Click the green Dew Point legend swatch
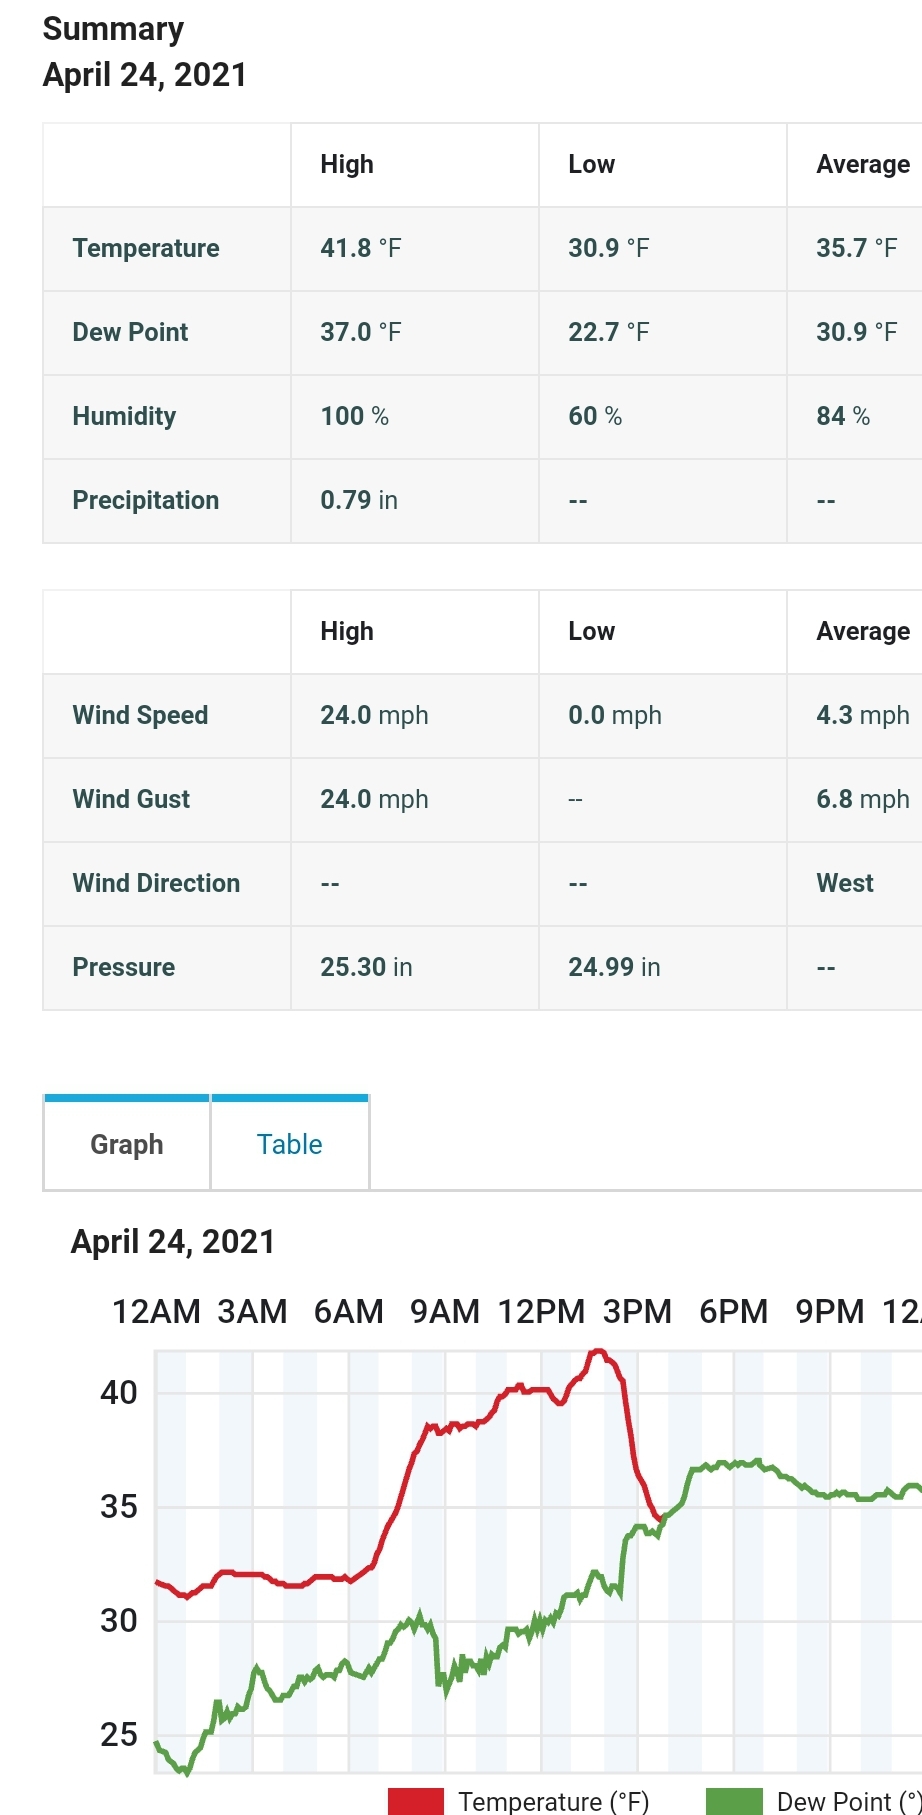 (x=734, y=1801)
